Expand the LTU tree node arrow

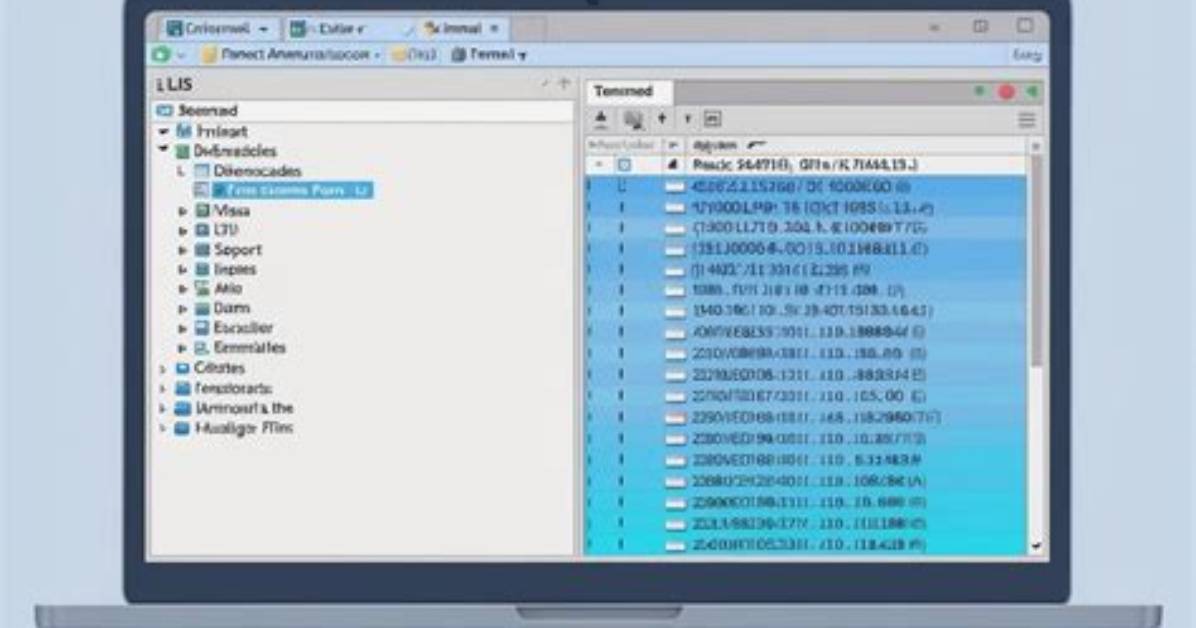183,230
